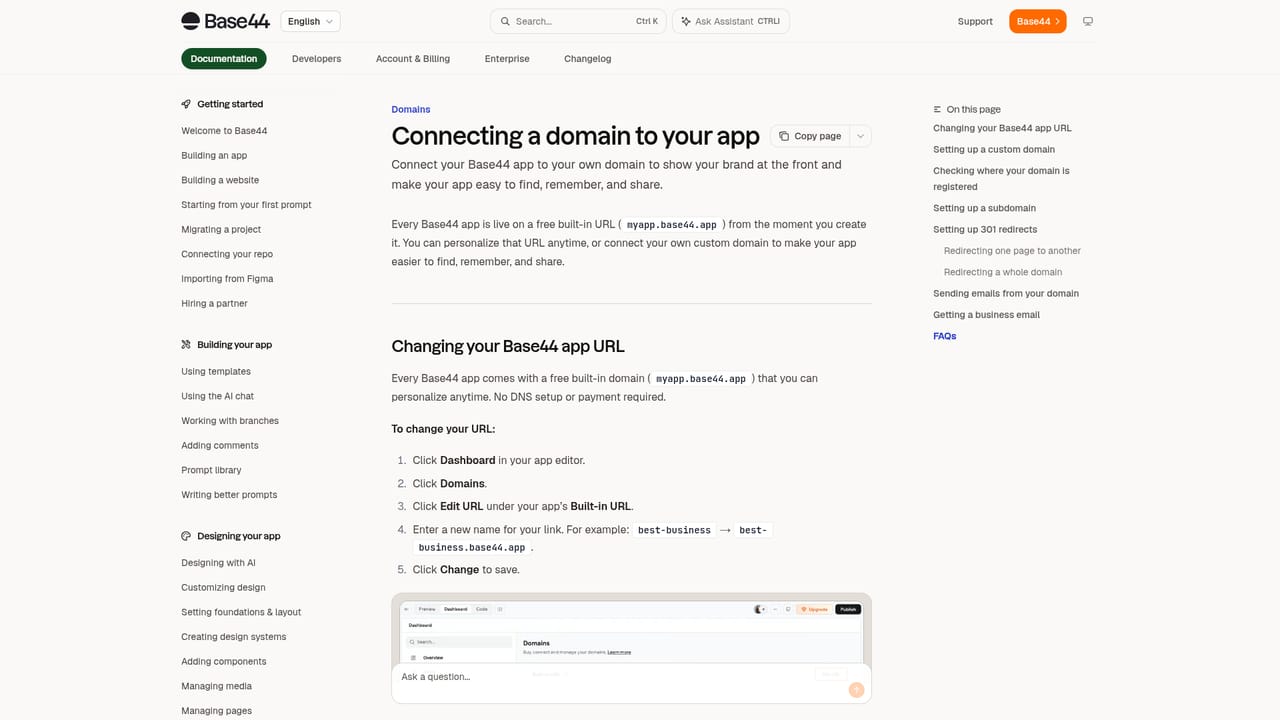Toggle the theme monitor icon
The width and height of the screenshot is (1280, 720).
[x=1088, y=21]
